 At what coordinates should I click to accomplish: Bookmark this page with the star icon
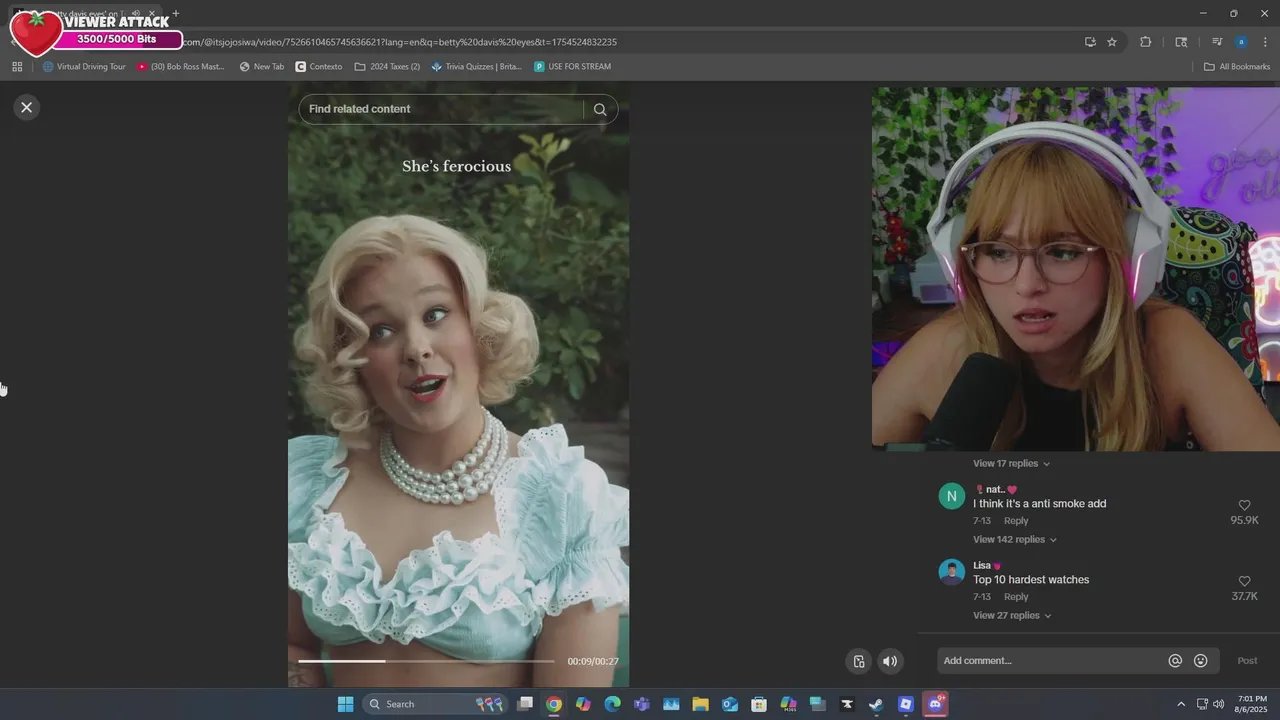click(x=1112, y=42)
